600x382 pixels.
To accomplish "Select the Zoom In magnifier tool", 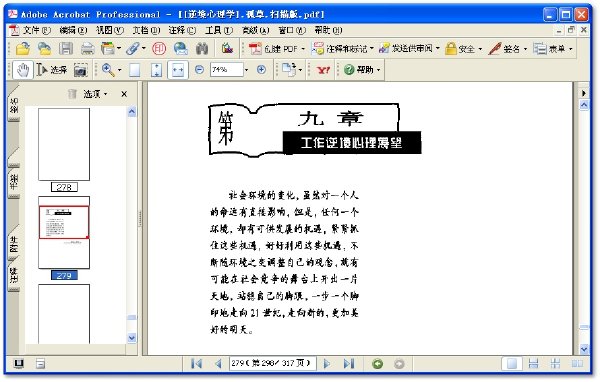I will pyautogui.click(x=108, y=70).
